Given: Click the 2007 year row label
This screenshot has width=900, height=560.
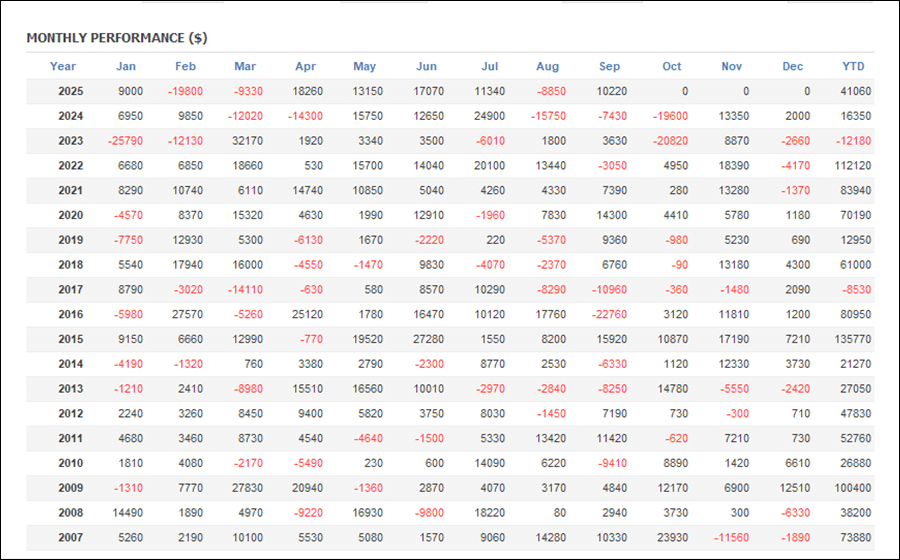Looking at the screenshot, I should tap(70, 537).
